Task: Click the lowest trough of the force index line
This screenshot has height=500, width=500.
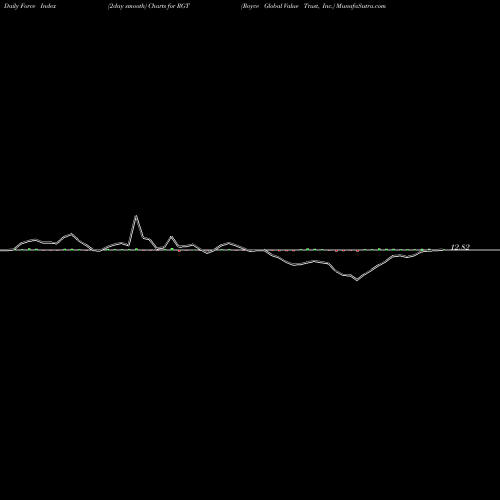Action: (x=357, y=280)
